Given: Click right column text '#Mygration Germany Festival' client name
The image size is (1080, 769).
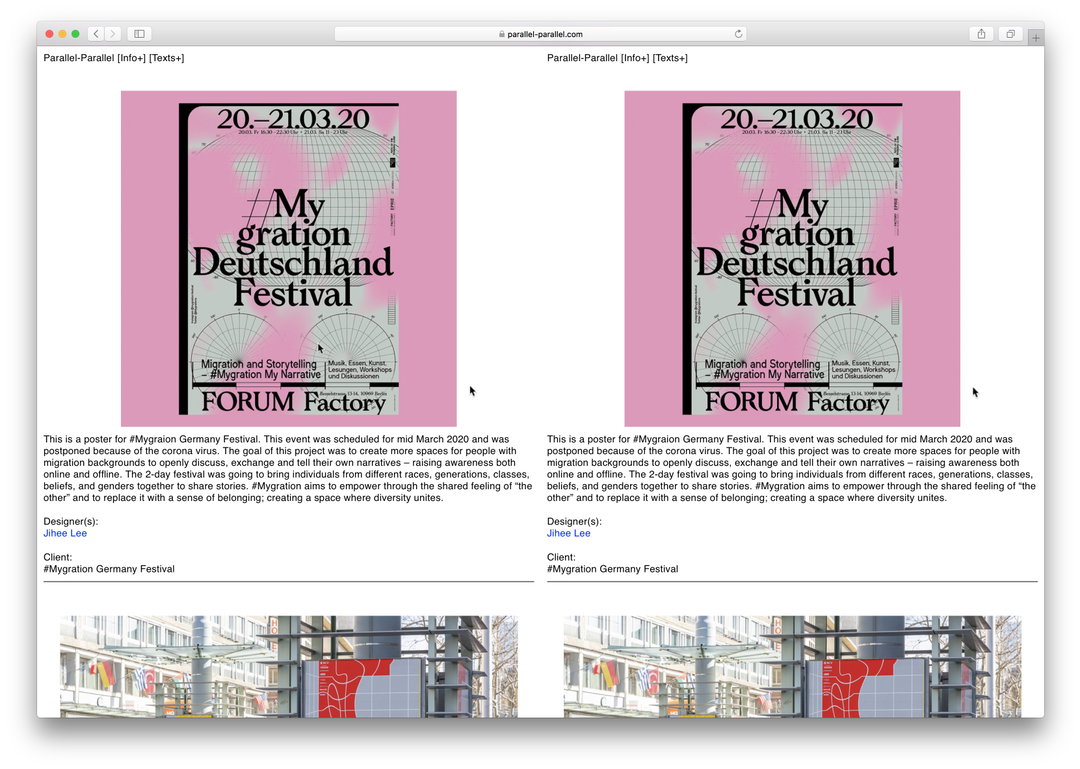Looking at the screenshot, I should tap(612, 569).
